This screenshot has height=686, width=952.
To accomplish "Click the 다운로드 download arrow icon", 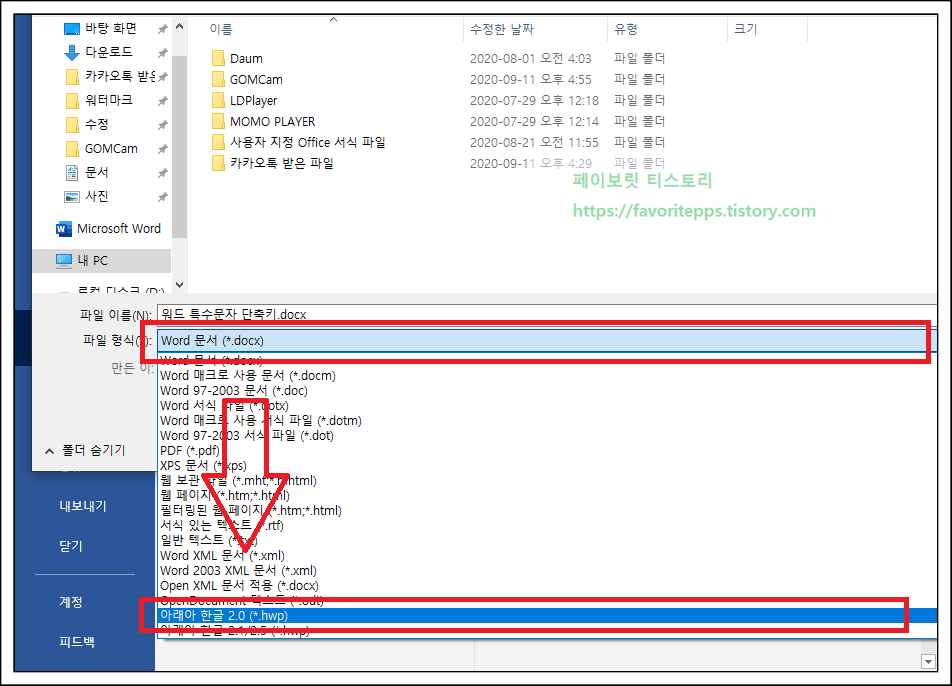I will point(72,53).
